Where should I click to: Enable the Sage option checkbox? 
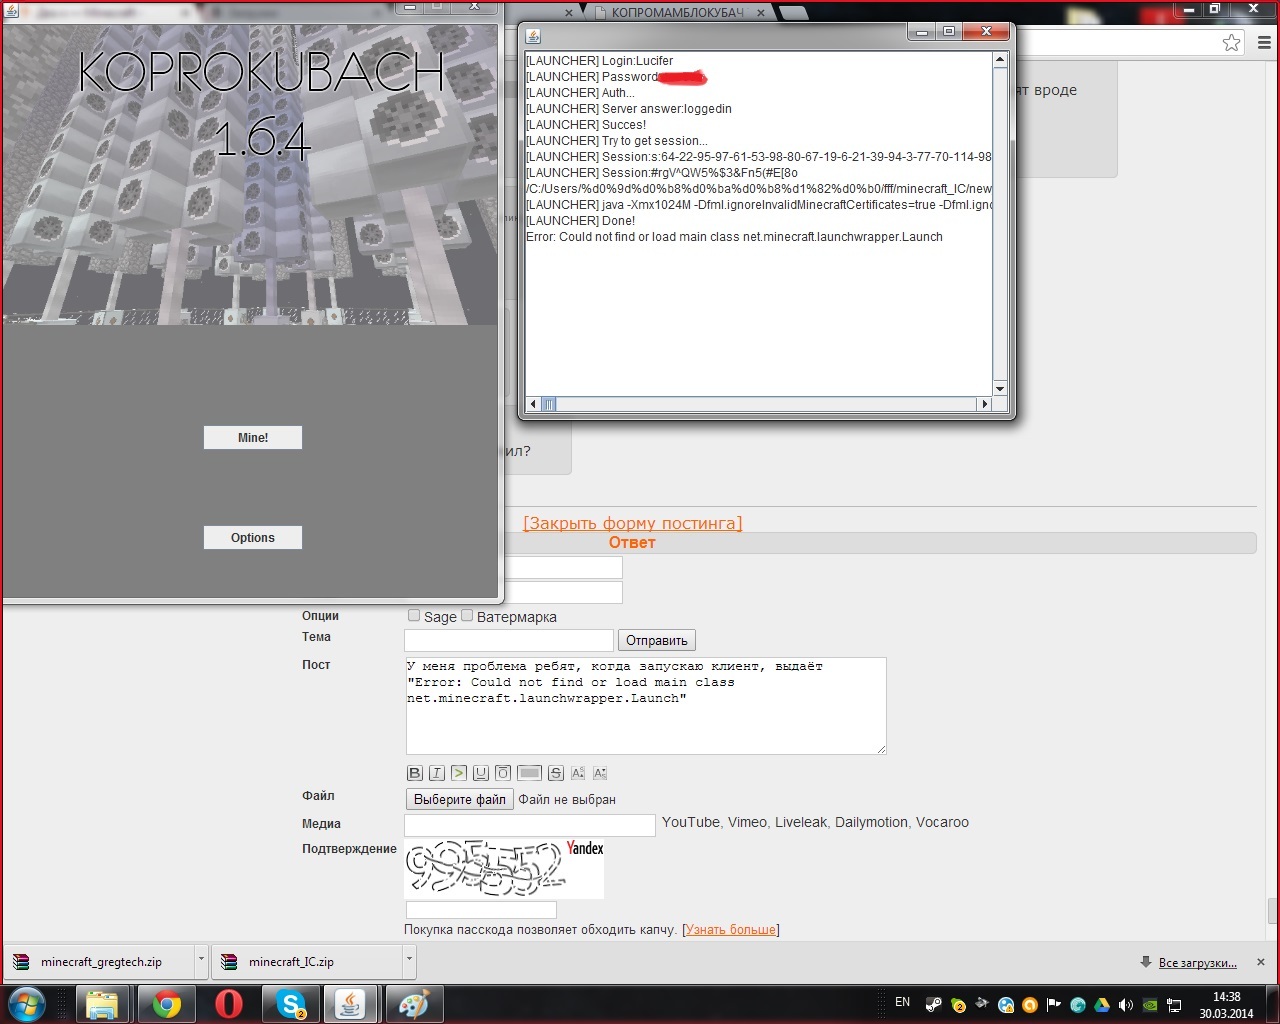click(414, 616)
